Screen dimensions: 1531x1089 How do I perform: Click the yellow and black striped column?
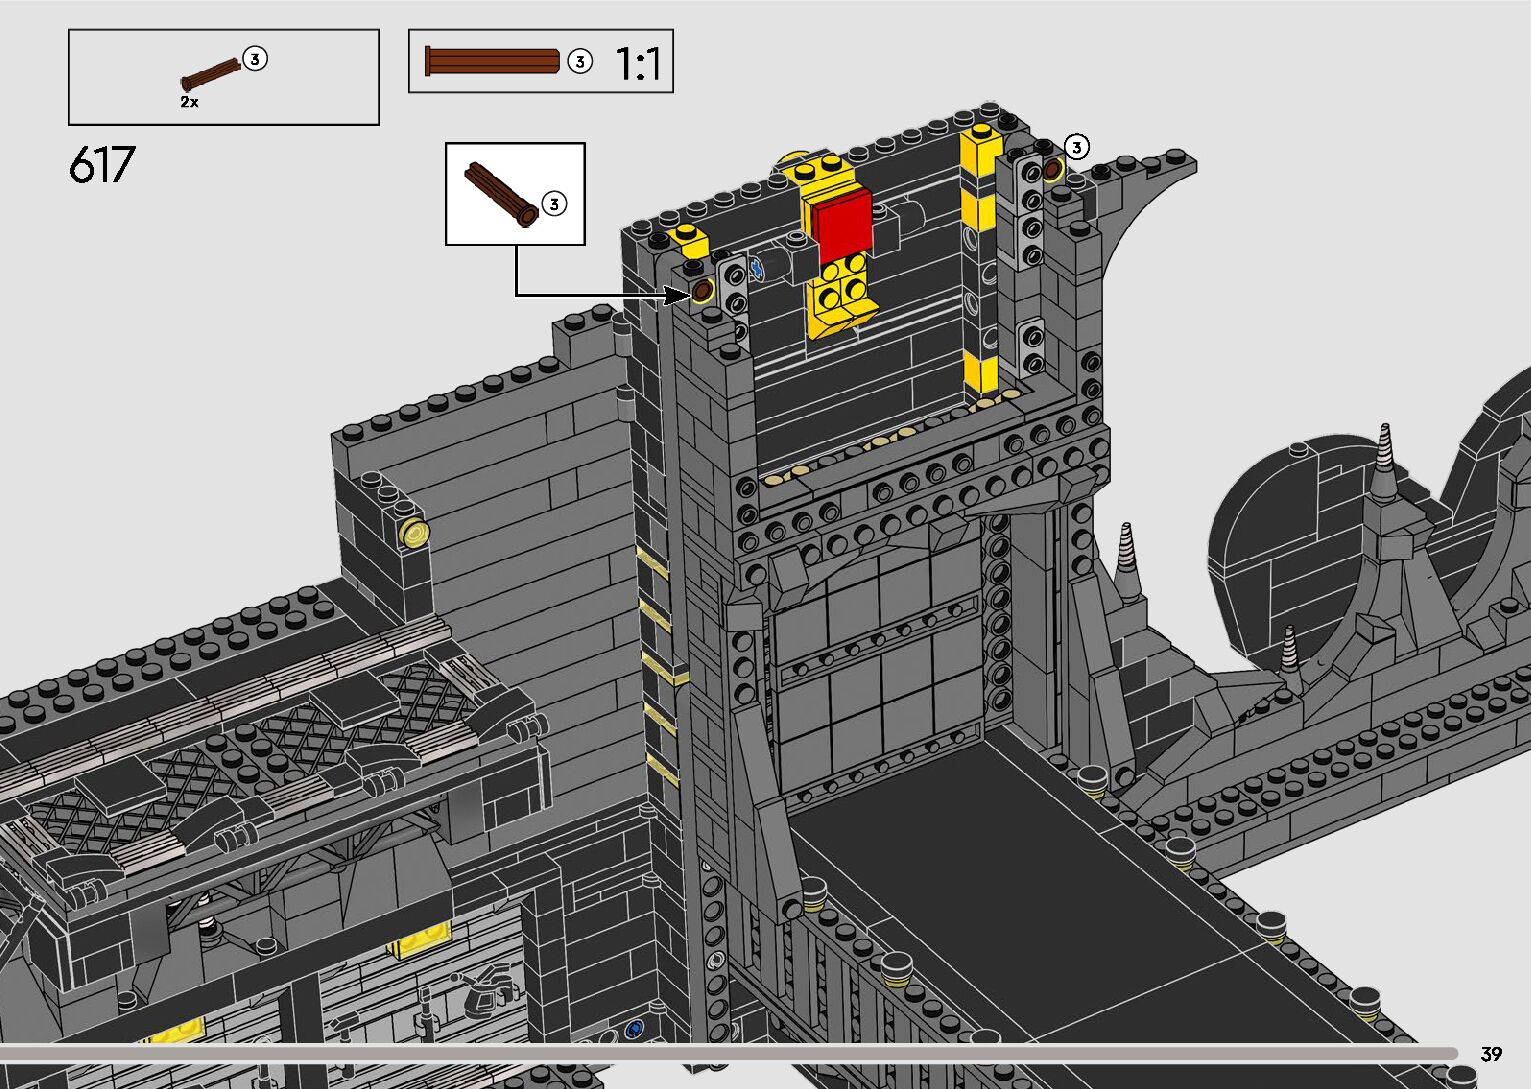click(x=979, y=260)
